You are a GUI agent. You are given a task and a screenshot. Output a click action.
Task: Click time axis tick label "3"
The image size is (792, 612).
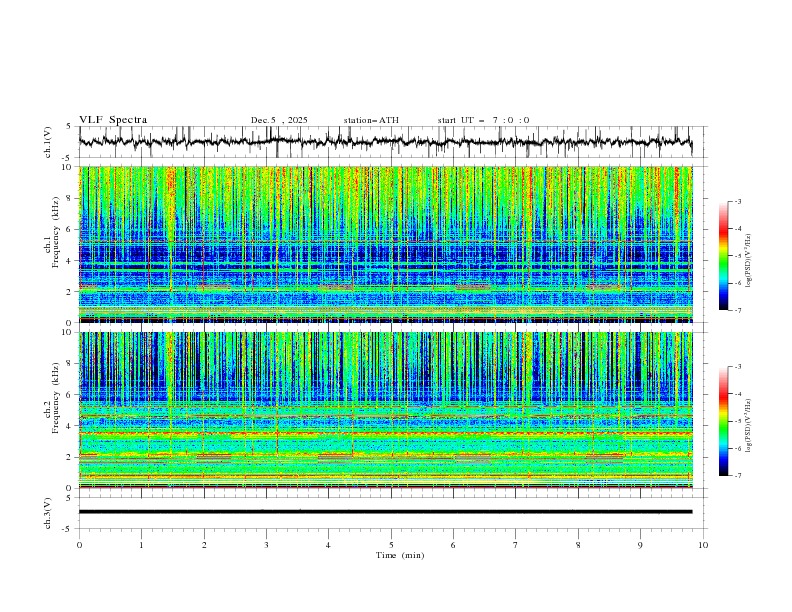[266, 545]
